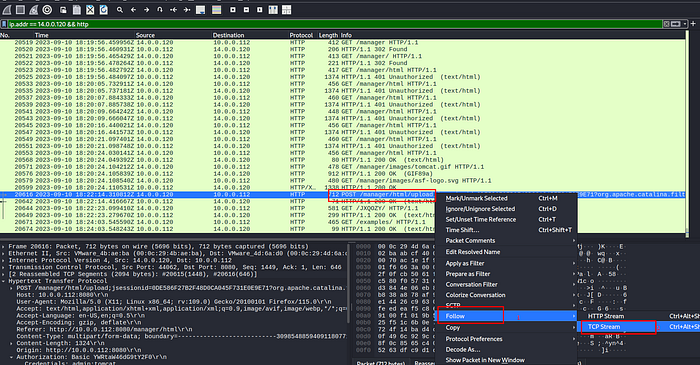The height and width of the screenshot is (365, 700).
Task: Open Find a packet search
Action: coord(120,9)
